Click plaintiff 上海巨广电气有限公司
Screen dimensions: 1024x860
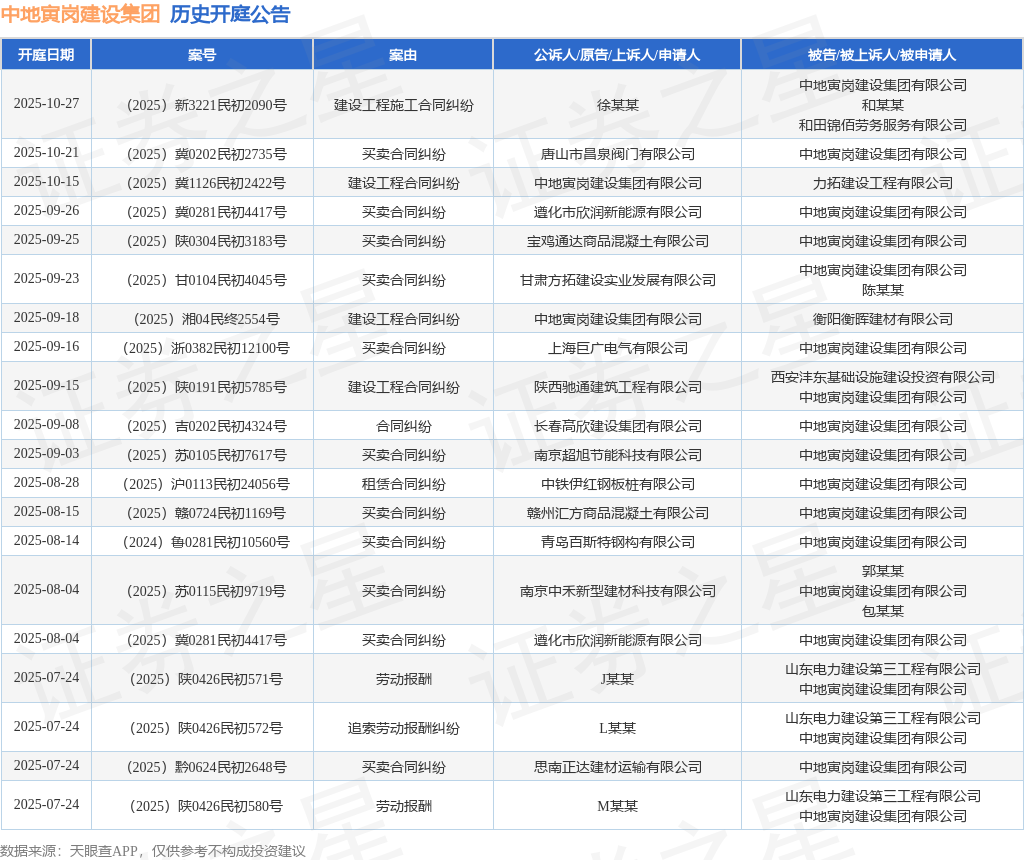618,348
